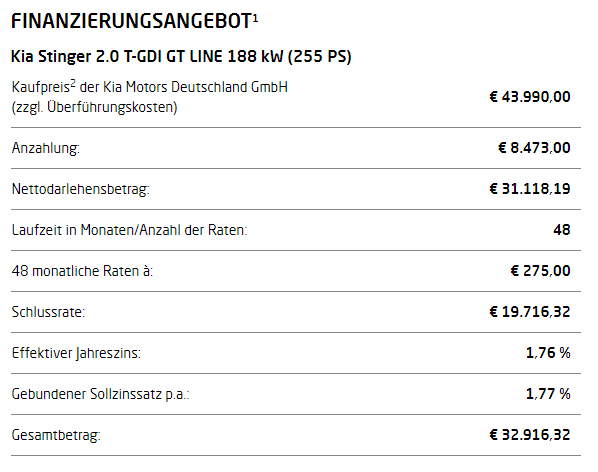Screen dimensions: 598x472
Task: Click the Effektiver Jahreszins label
Action: click(x=76, y=353)
